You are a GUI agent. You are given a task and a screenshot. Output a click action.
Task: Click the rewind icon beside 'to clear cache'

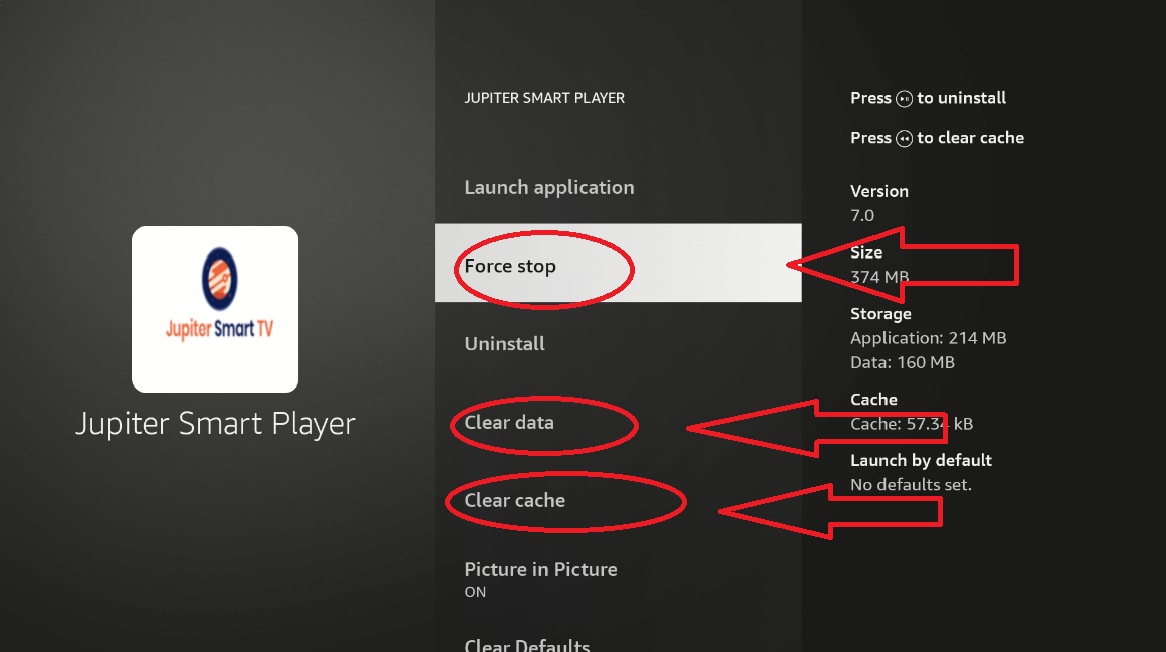pyautogui.click(x=904, y=139)
